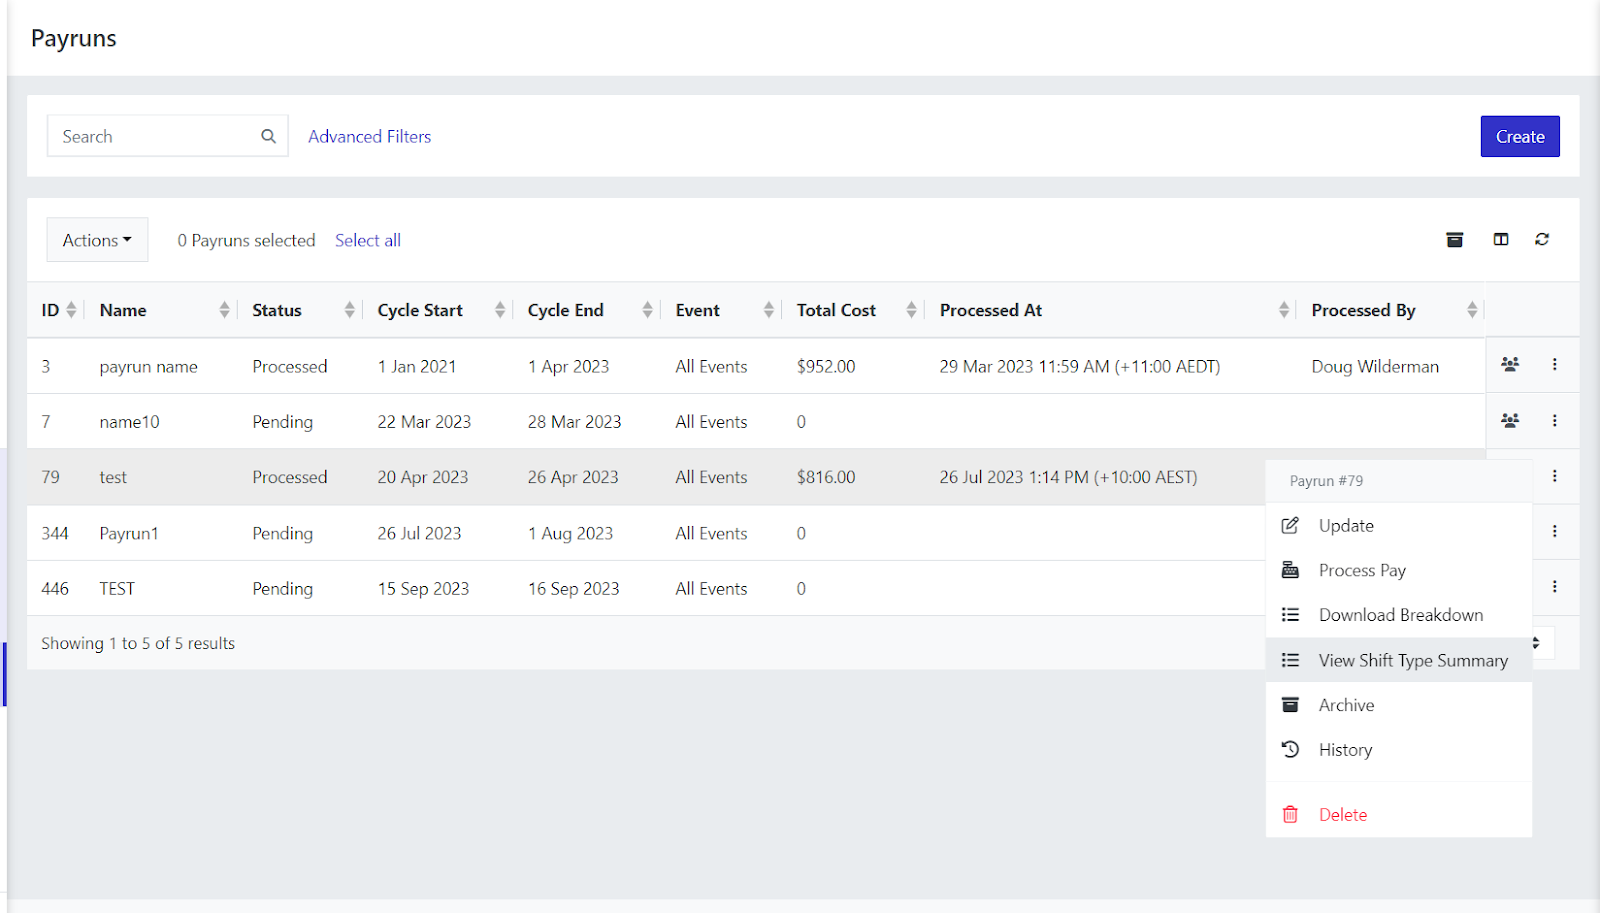Screen dimensions: 1600x913
Task: Select Download Breakdown menu entry
Action: (1400, 615)
